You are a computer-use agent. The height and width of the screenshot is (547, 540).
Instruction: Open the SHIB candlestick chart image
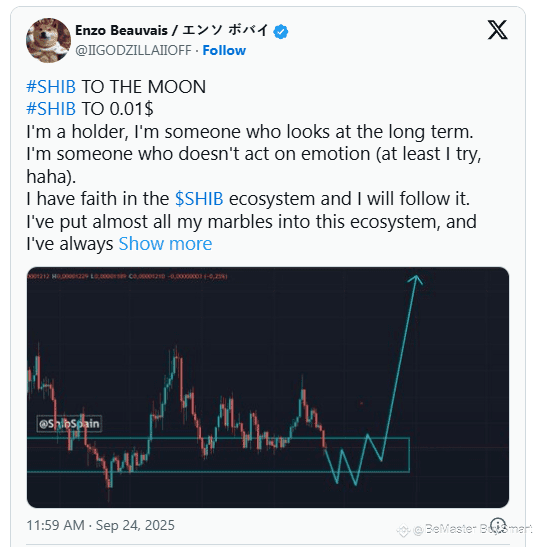coord(268,387)
